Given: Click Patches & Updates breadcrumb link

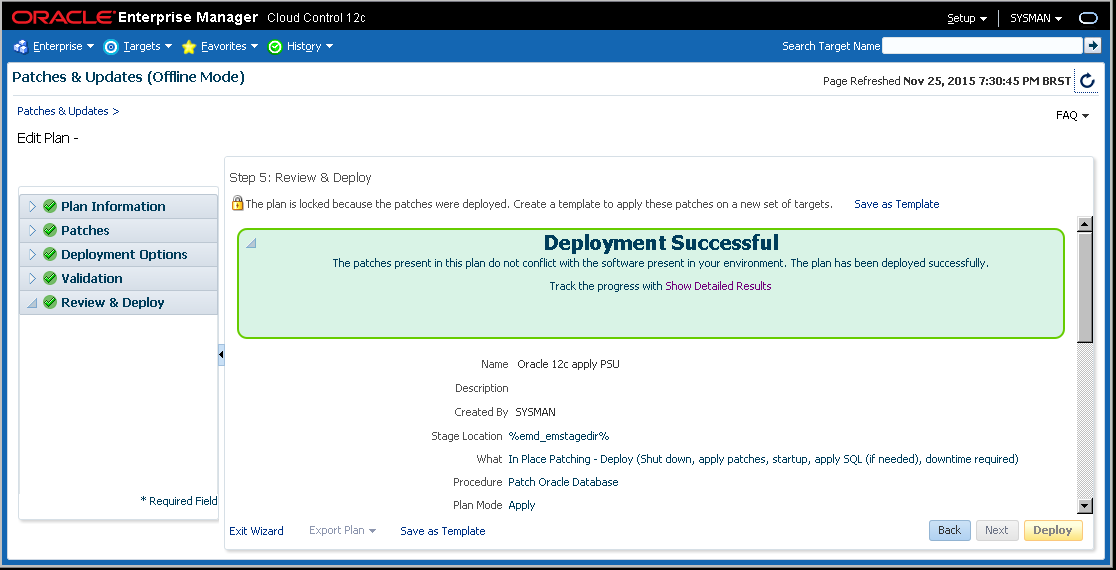Looking at the screenshot, I should pyautogui.click(x=63, y=111).
